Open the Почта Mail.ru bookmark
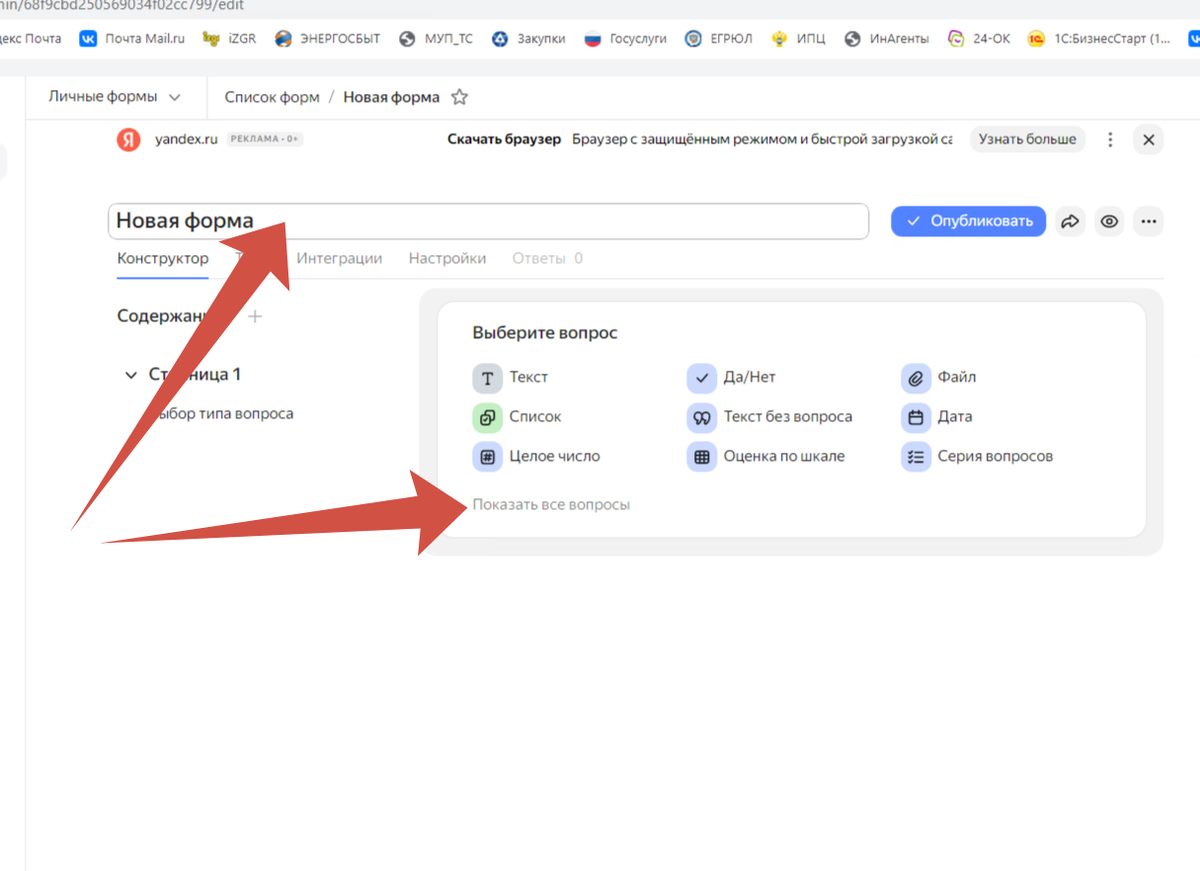 [132, 39]
